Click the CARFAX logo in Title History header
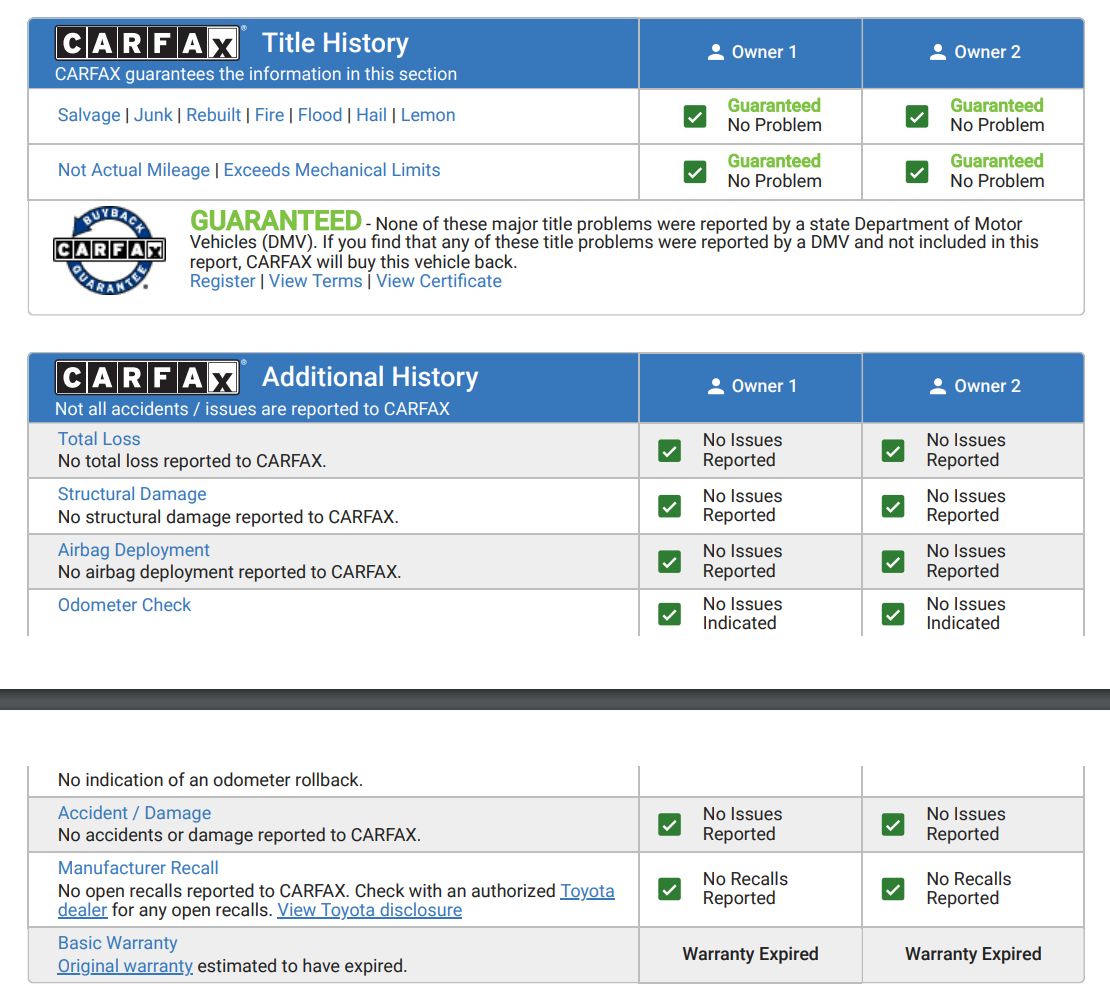 tap(147, 44)
